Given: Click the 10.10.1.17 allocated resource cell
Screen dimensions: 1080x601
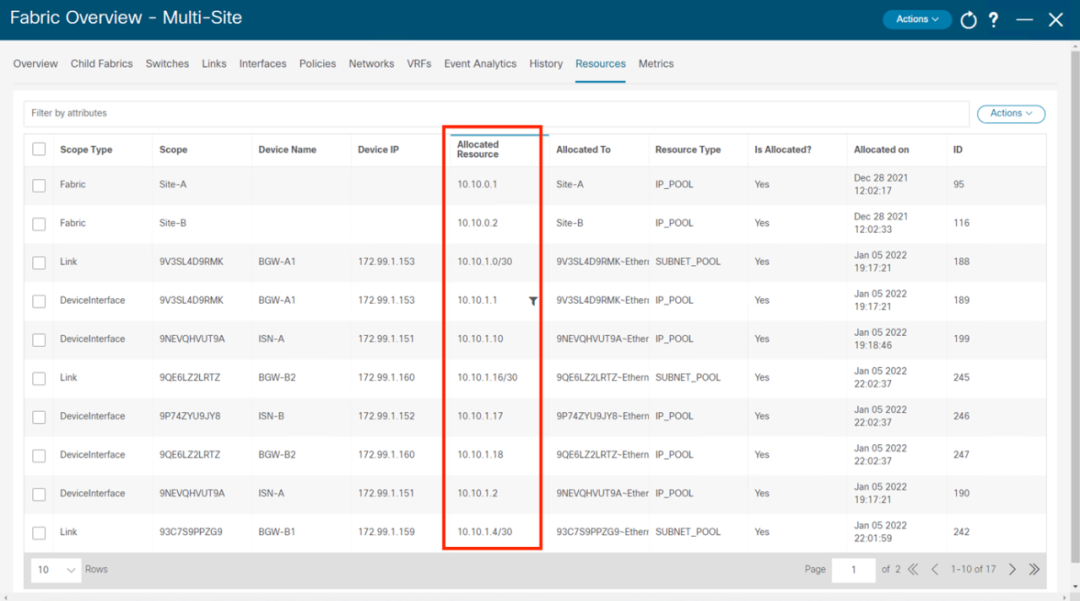Looking at the screenshot, I should [x=479, y=416].
